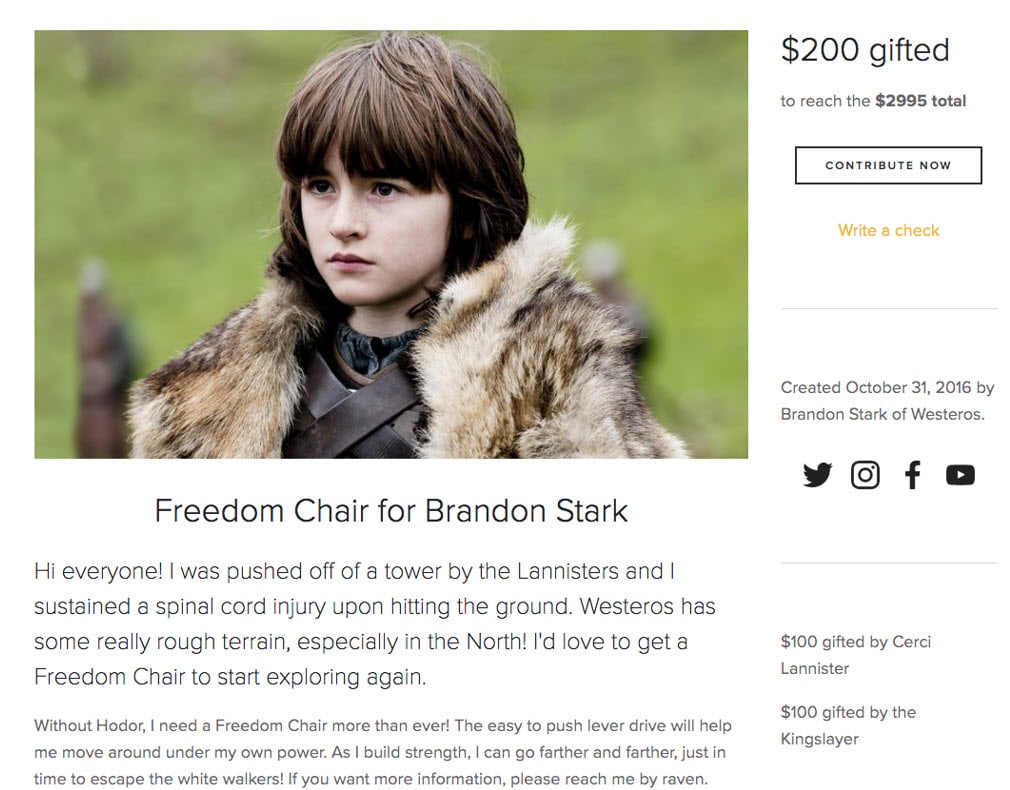Viewport: 1010px width, 790px height.
Task: Open the Instagram icon link
Action: 864,475
